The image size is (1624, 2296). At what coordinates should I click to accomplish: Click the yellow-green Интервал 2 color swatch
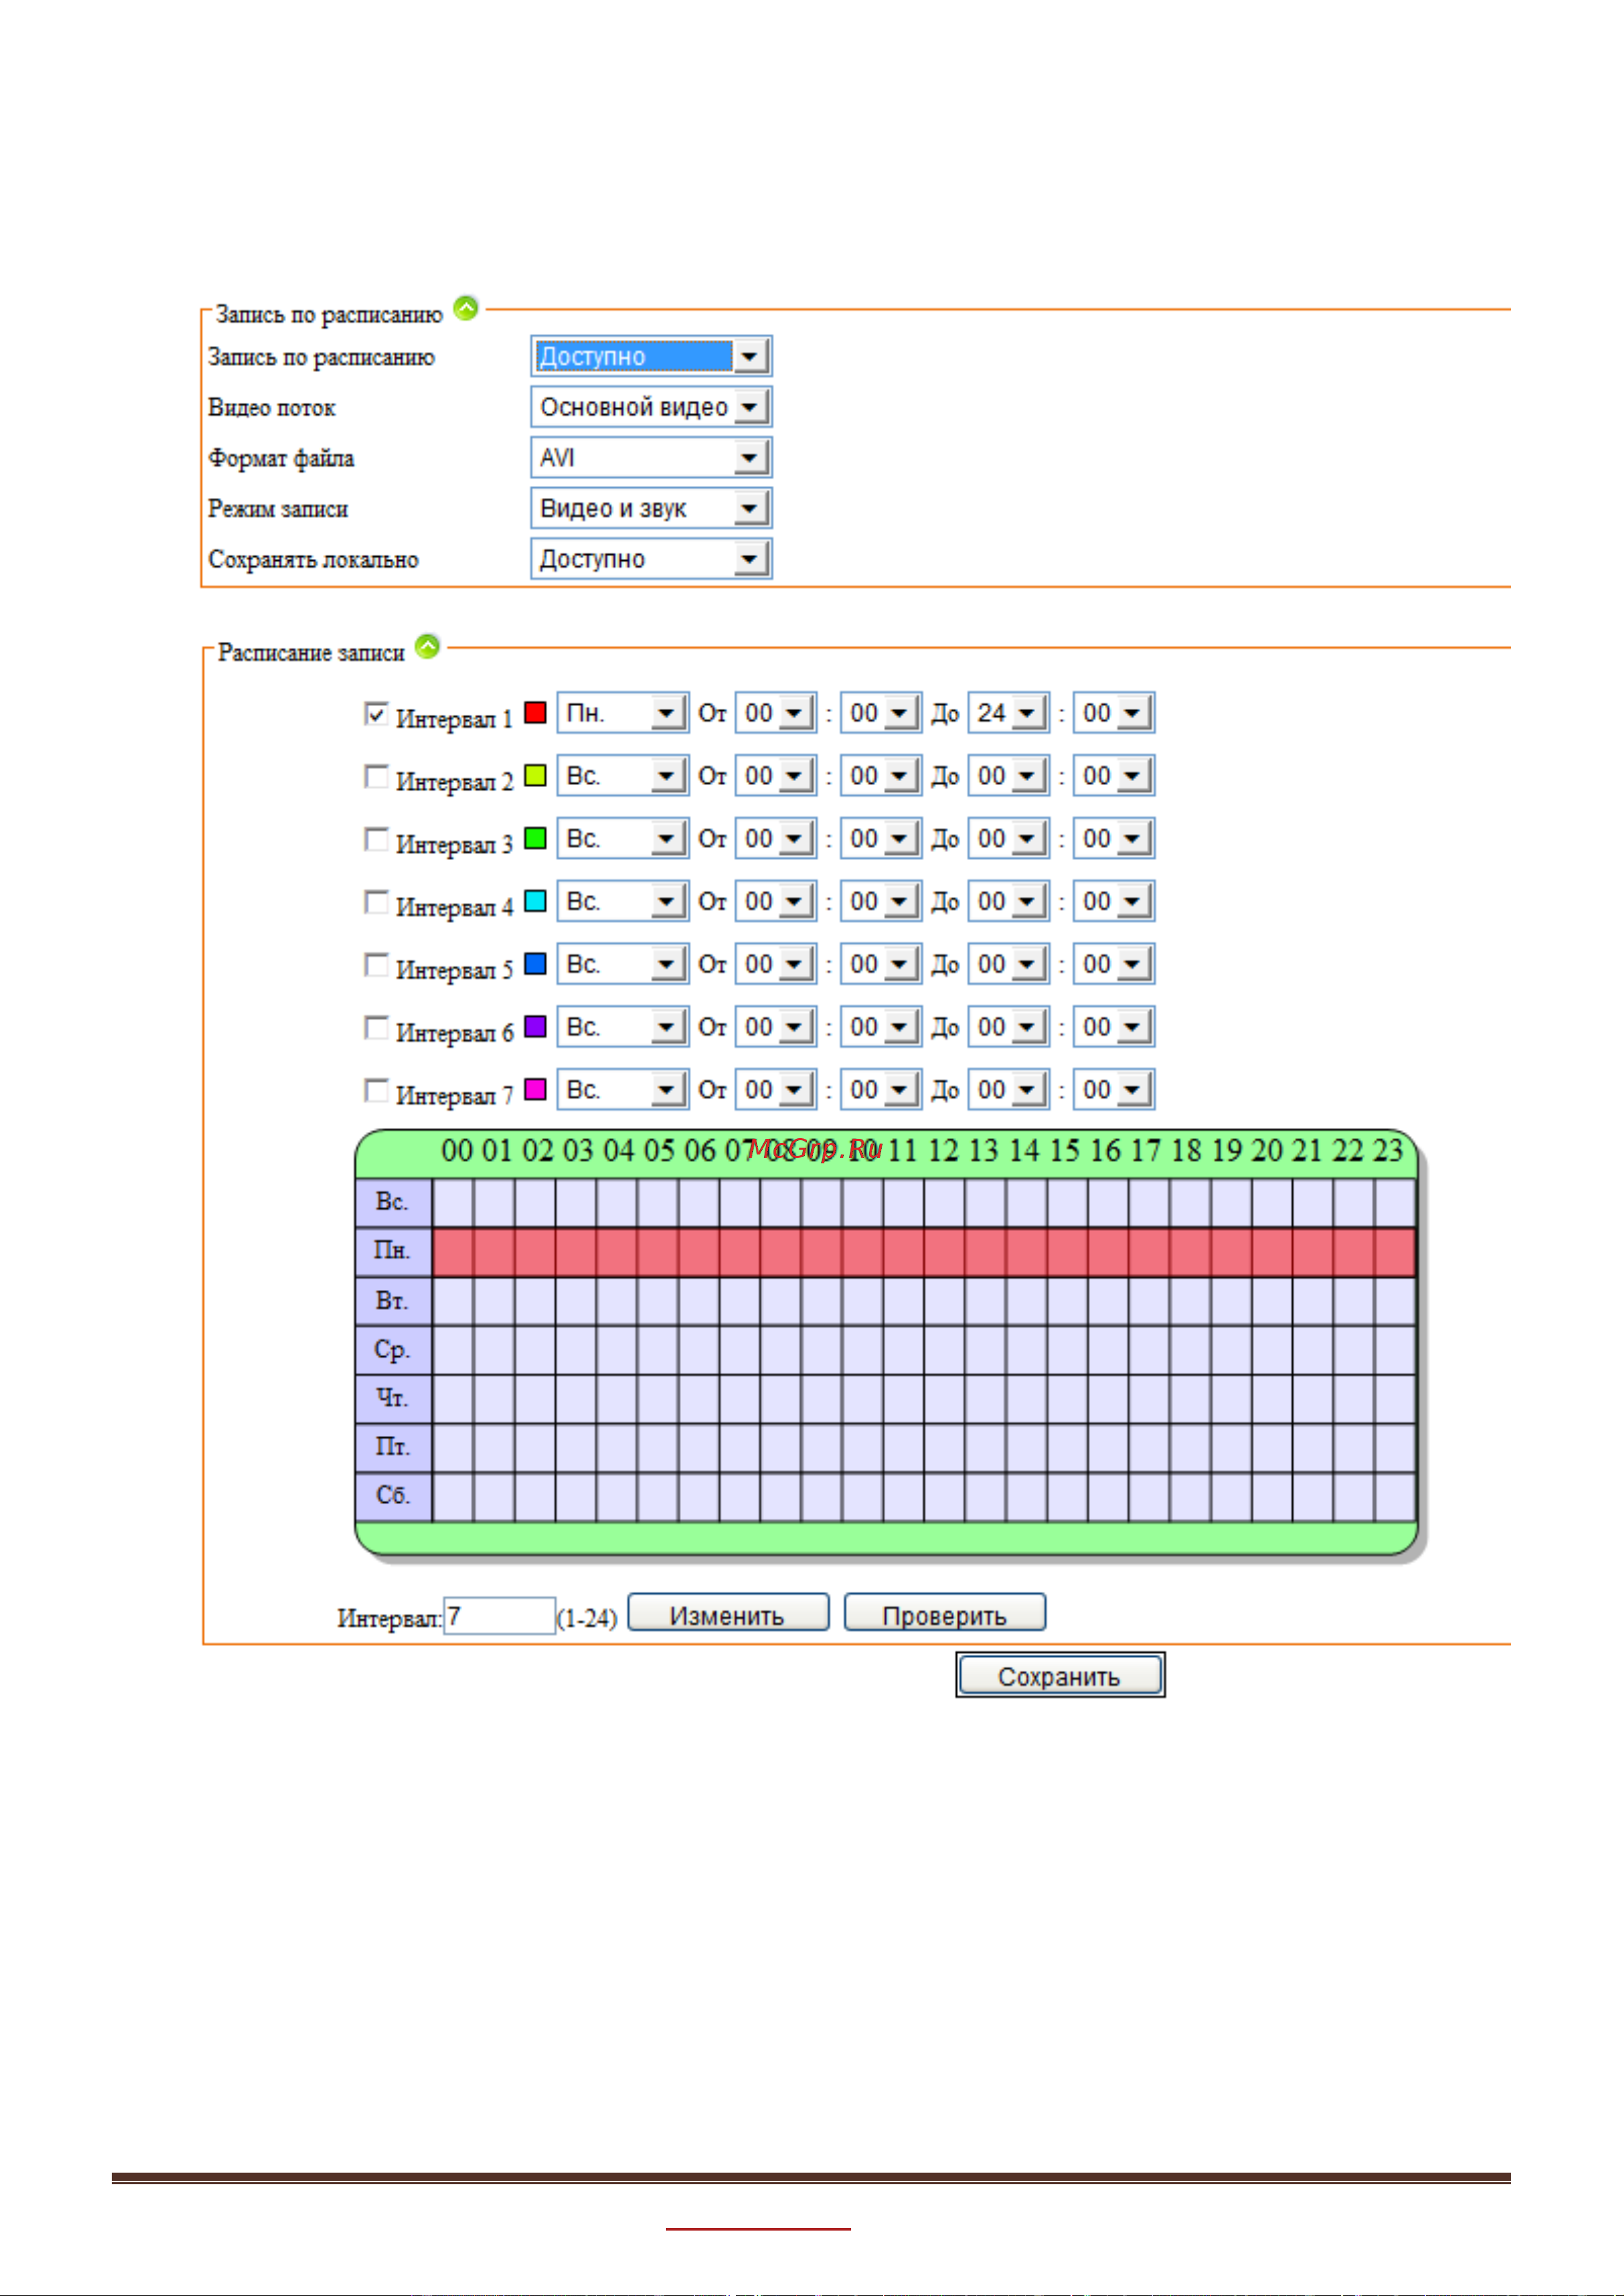point(536,776)
